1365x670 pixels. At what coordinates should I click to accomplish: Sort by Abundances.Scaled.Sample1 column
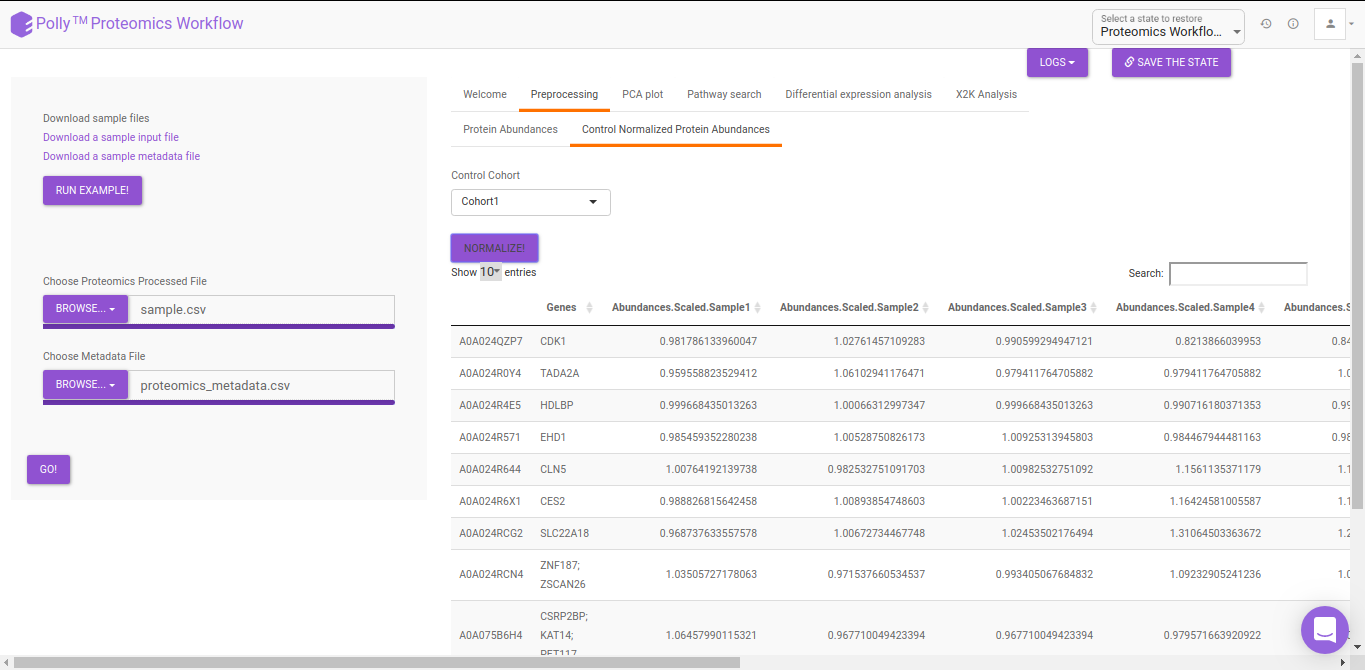tap(687, 307)
